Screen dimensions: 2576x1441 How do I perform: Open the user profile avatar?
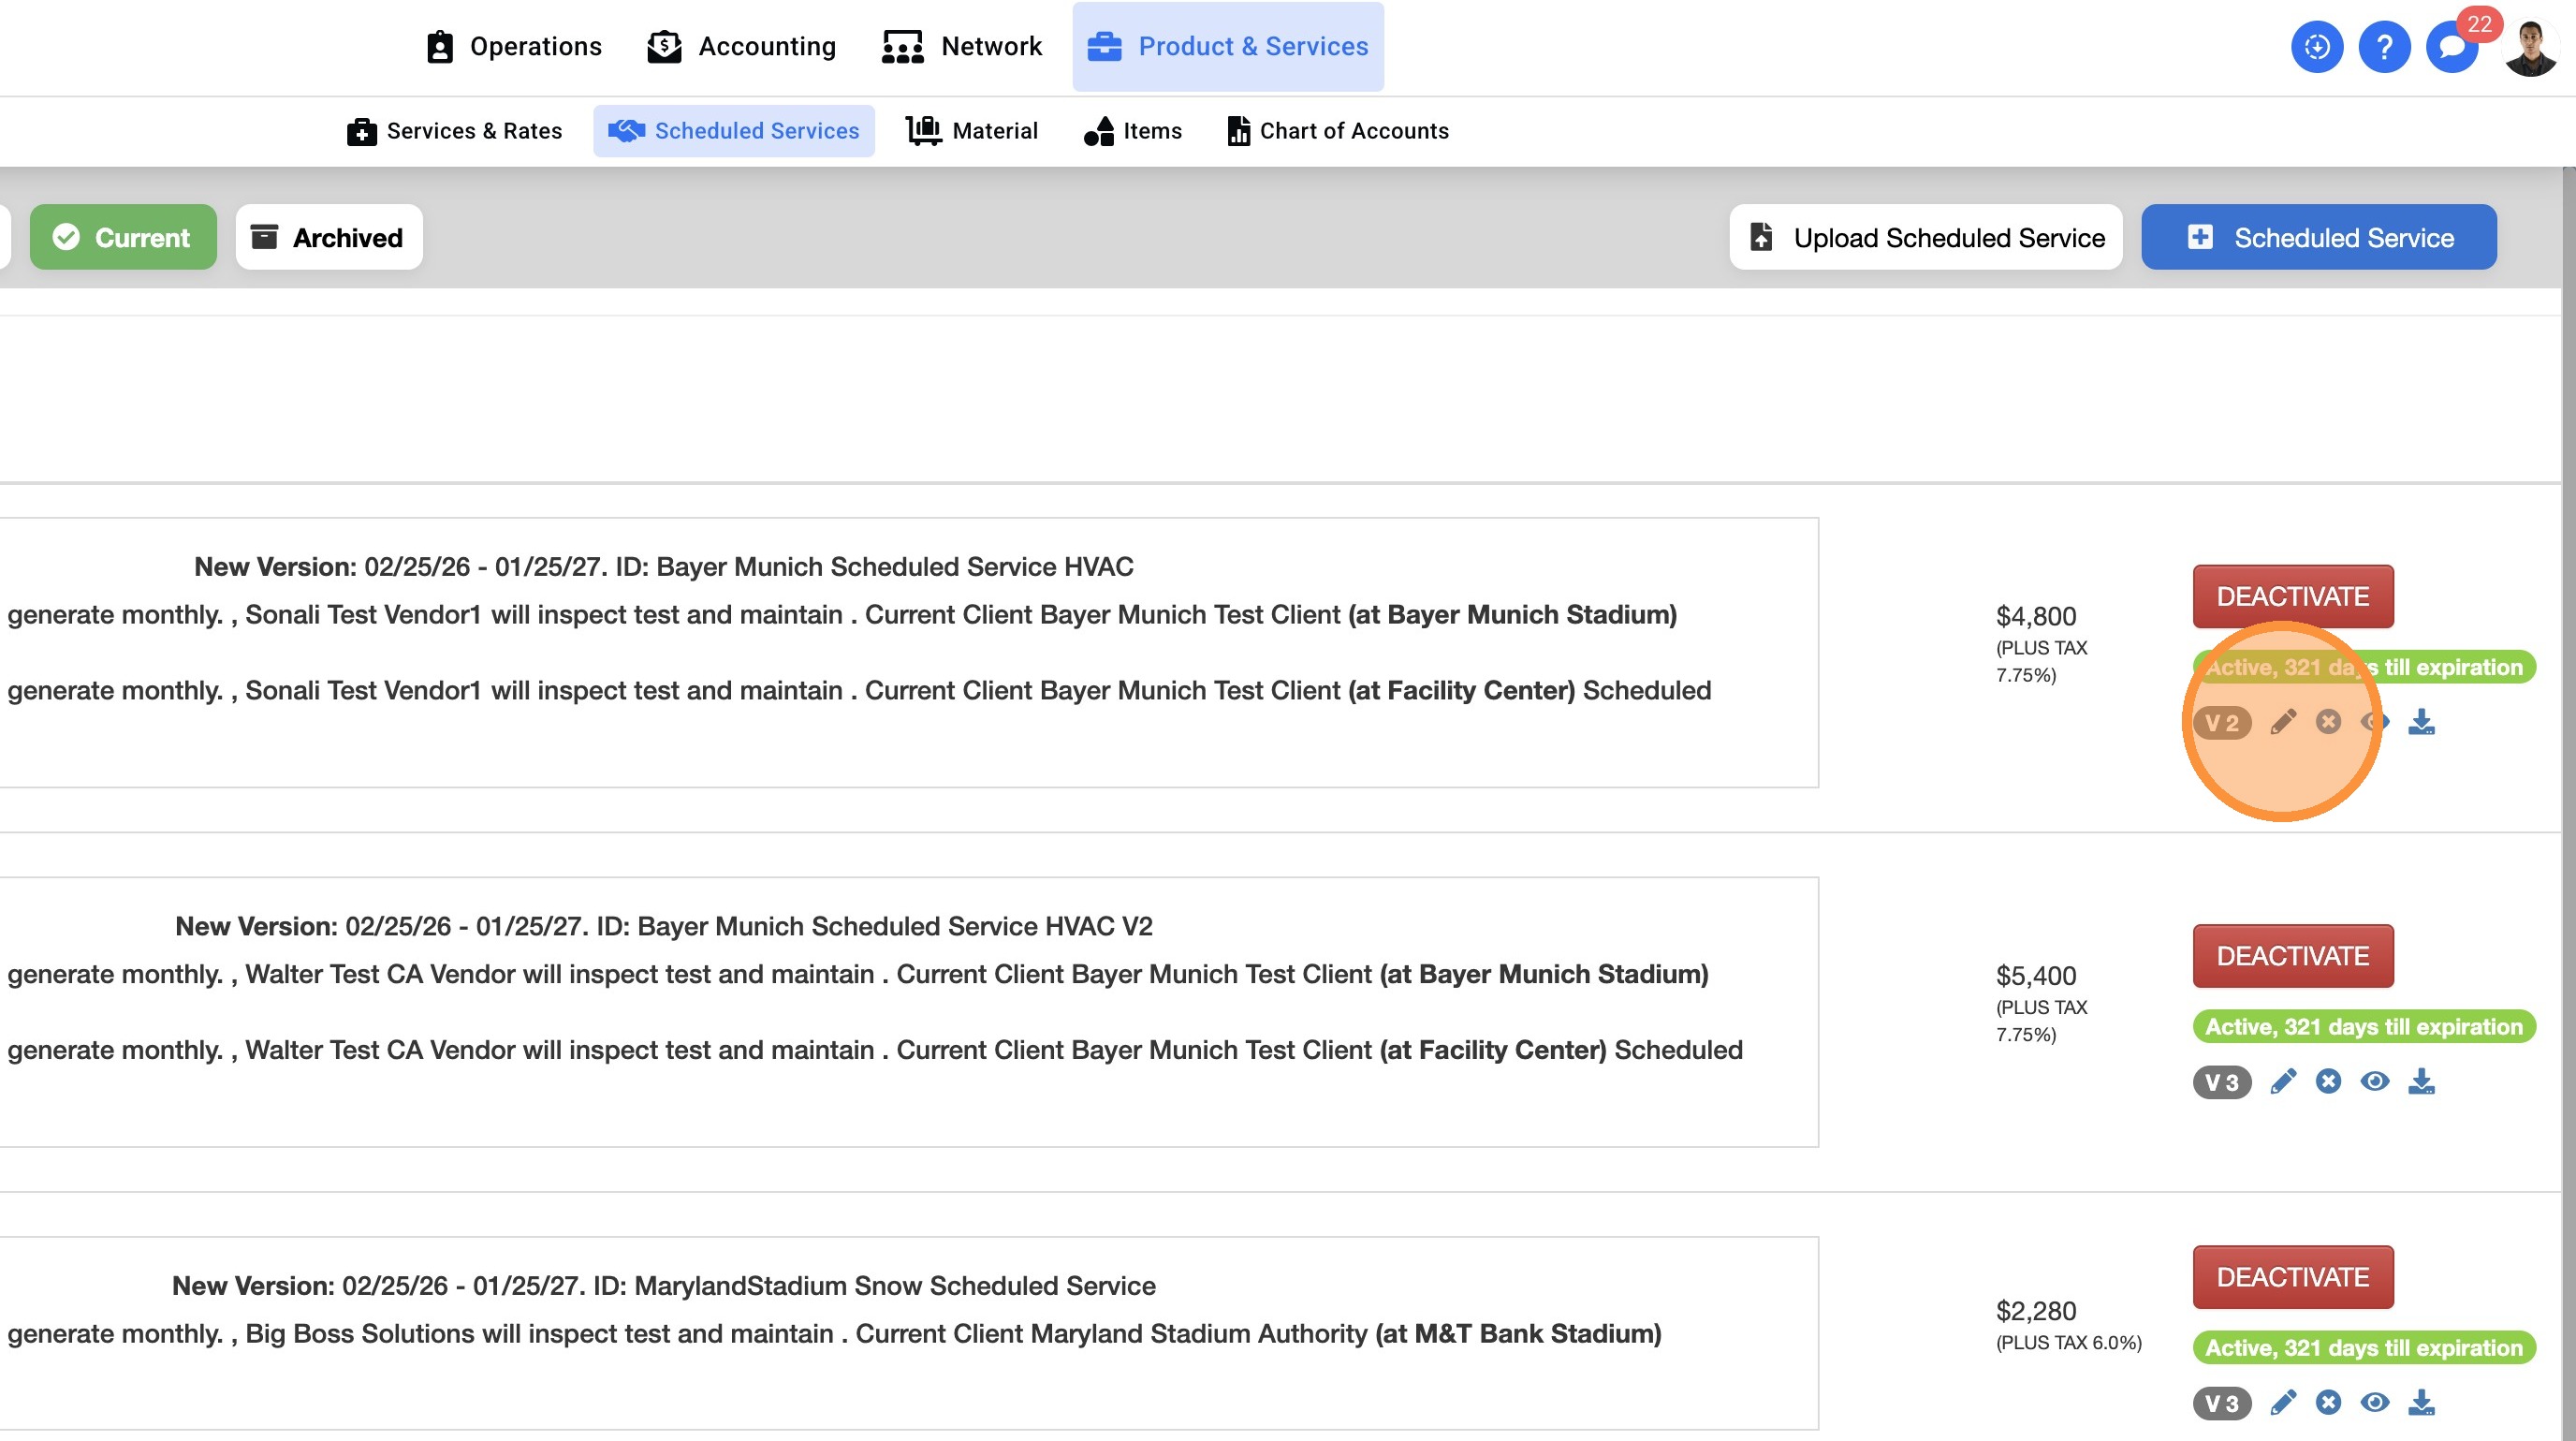(2530, 47)
